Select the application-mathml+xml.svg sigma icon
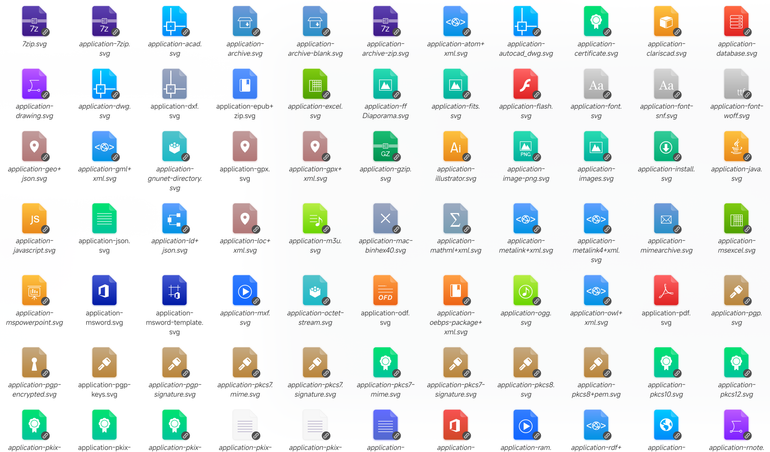The width and height of the screenshot is (770, 452). 455,218
